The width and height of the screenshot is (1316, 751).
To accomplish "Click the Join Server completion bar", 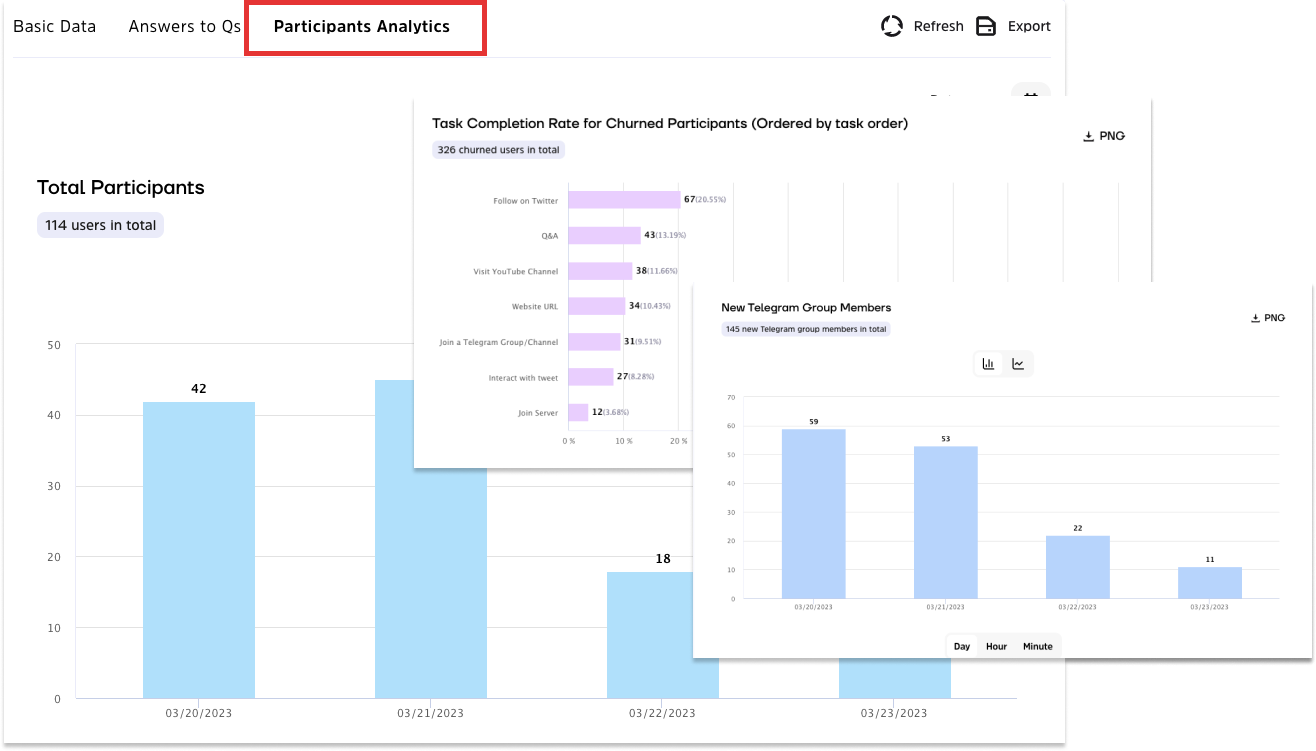I will point(578,412).
